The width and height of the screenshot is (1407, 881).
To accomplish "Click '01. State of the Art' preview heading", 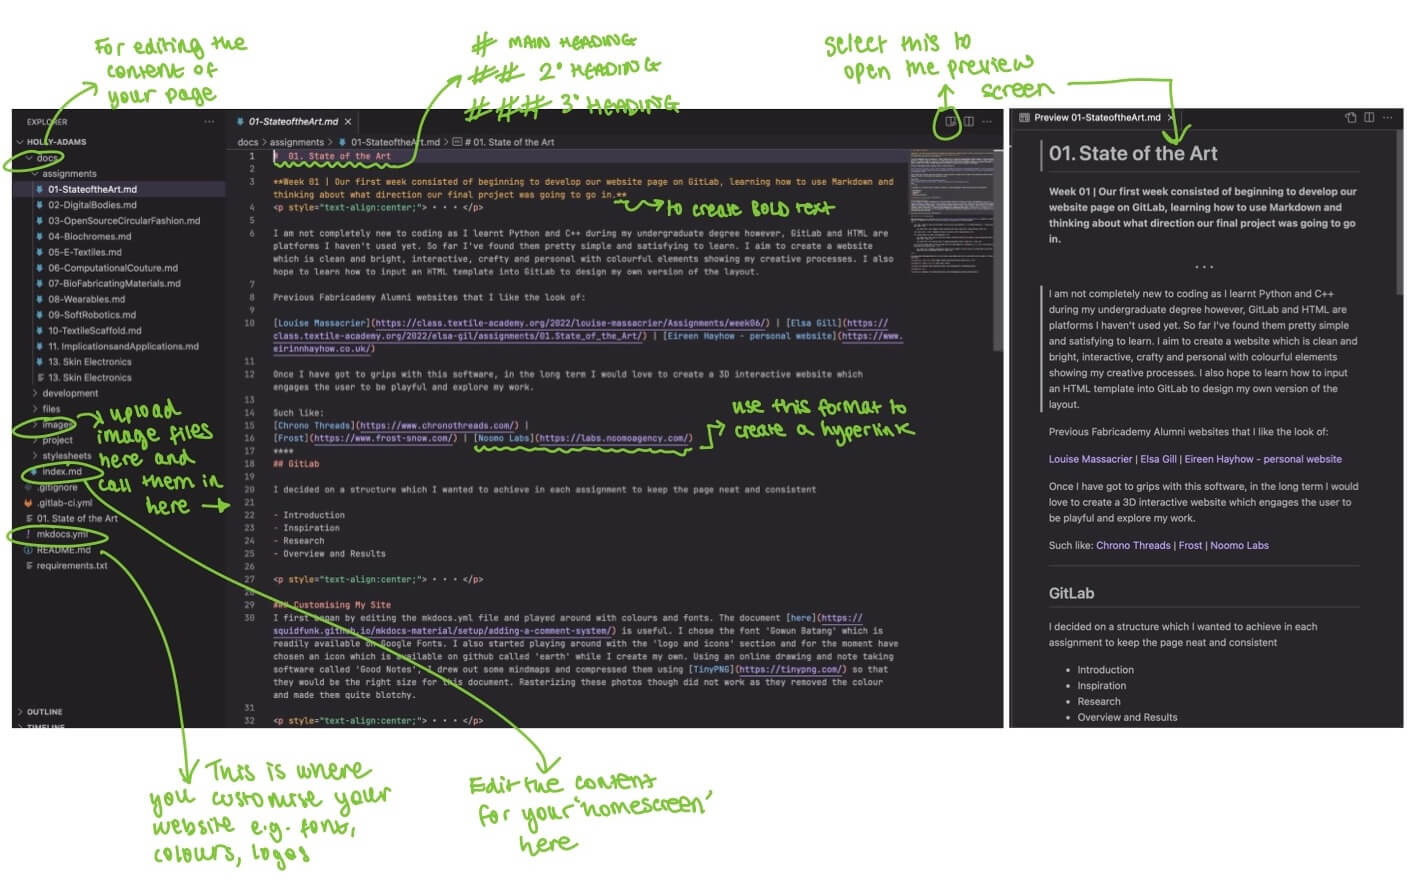I will pyautogui.click(x=1133, y=153).
